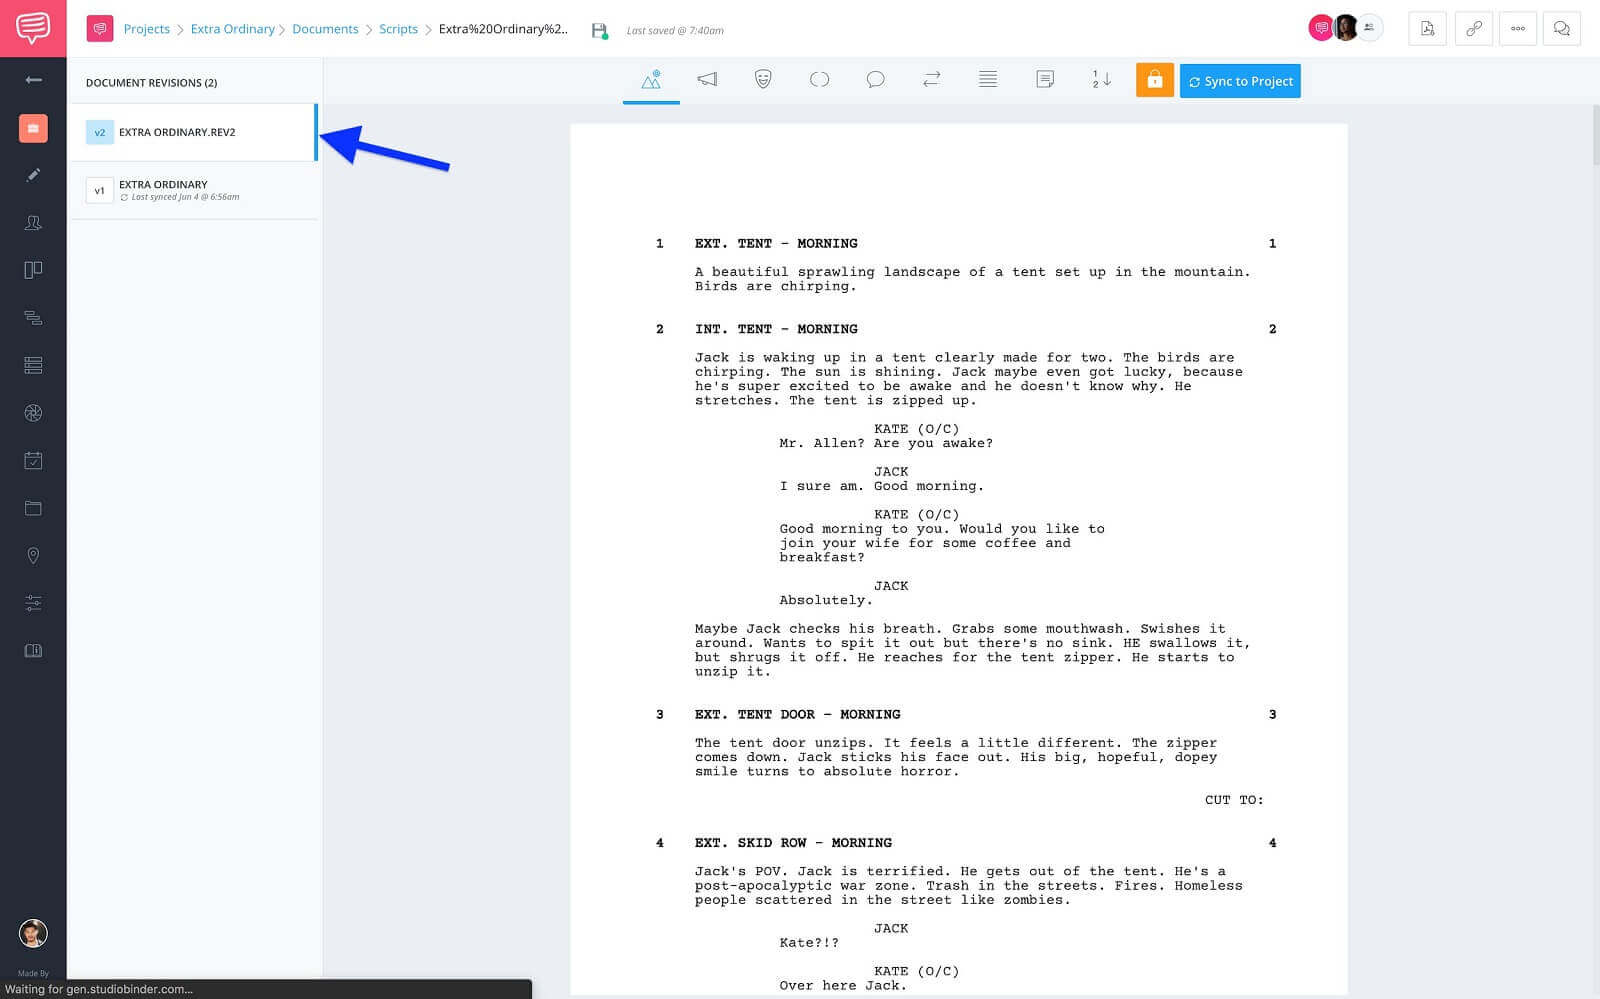The image size is (1600, 999).
Task: Open the scene numbering tool
Action: click(1099, 80)
